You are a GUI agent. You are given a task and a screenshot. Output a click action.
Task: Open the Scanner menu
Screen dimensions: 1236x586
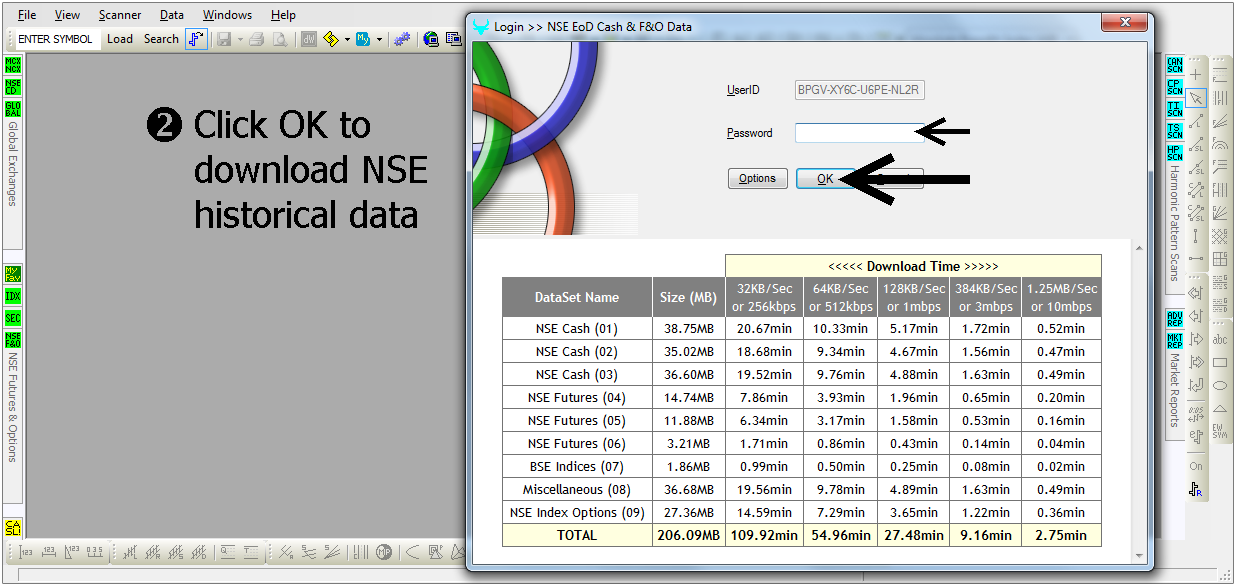[120, 15]
